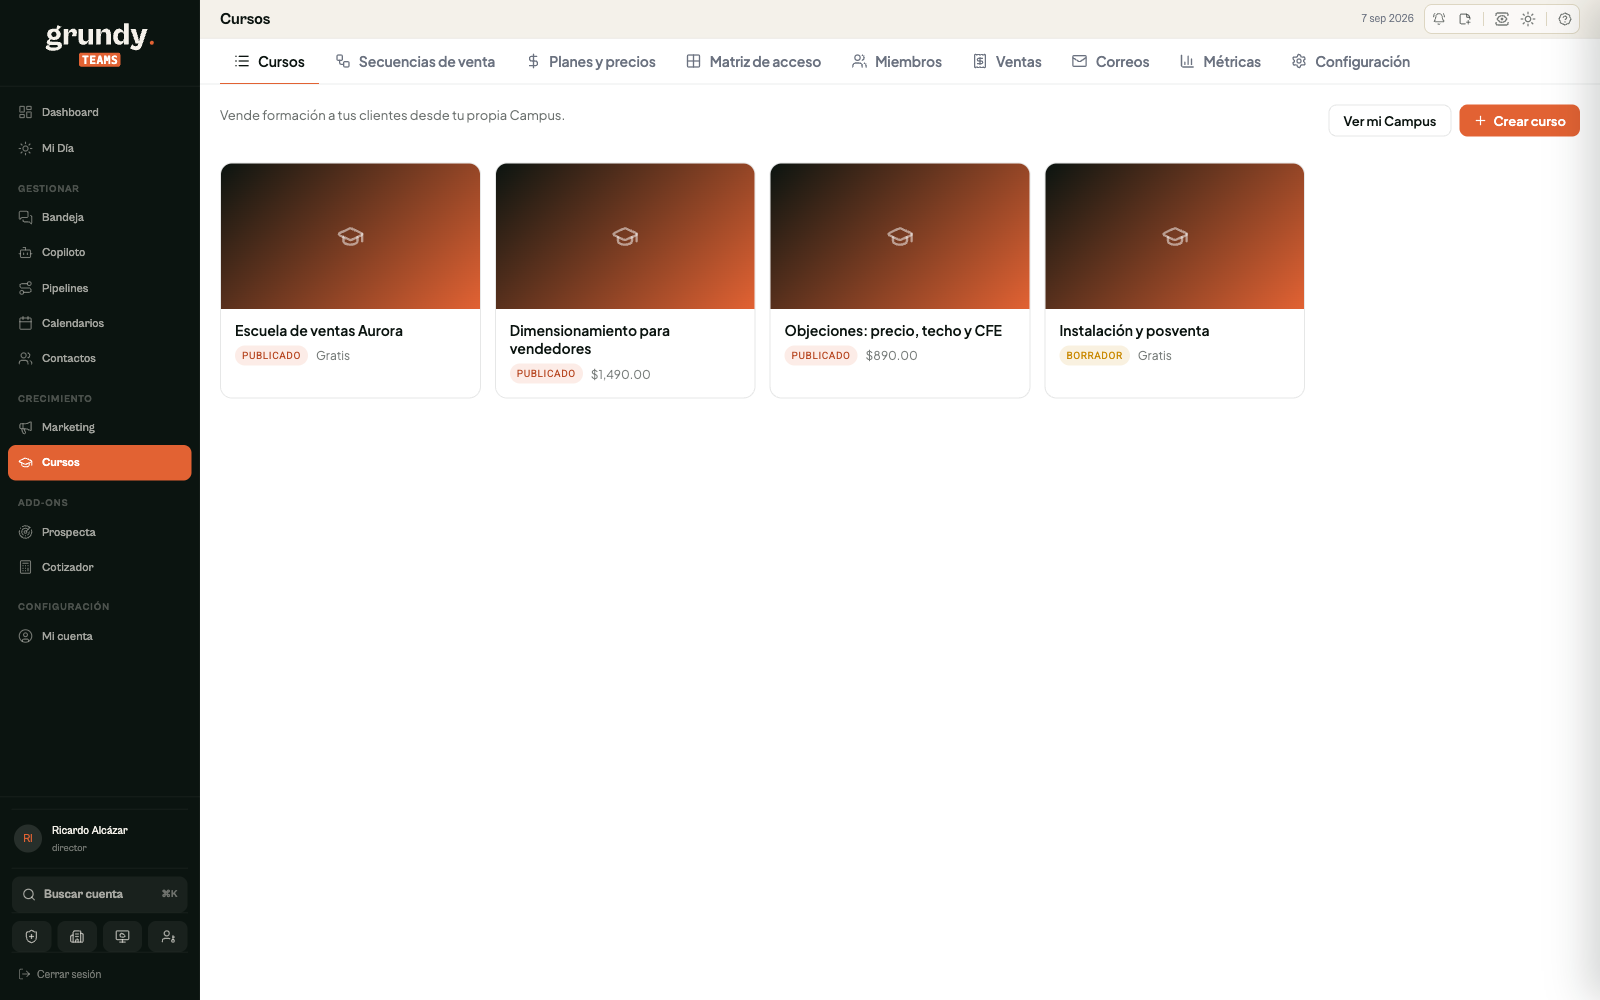This screenshot has width=1600, height=1000.
Task: Switch to Secuencias de venta tab
Action: (x=415, y=62)
